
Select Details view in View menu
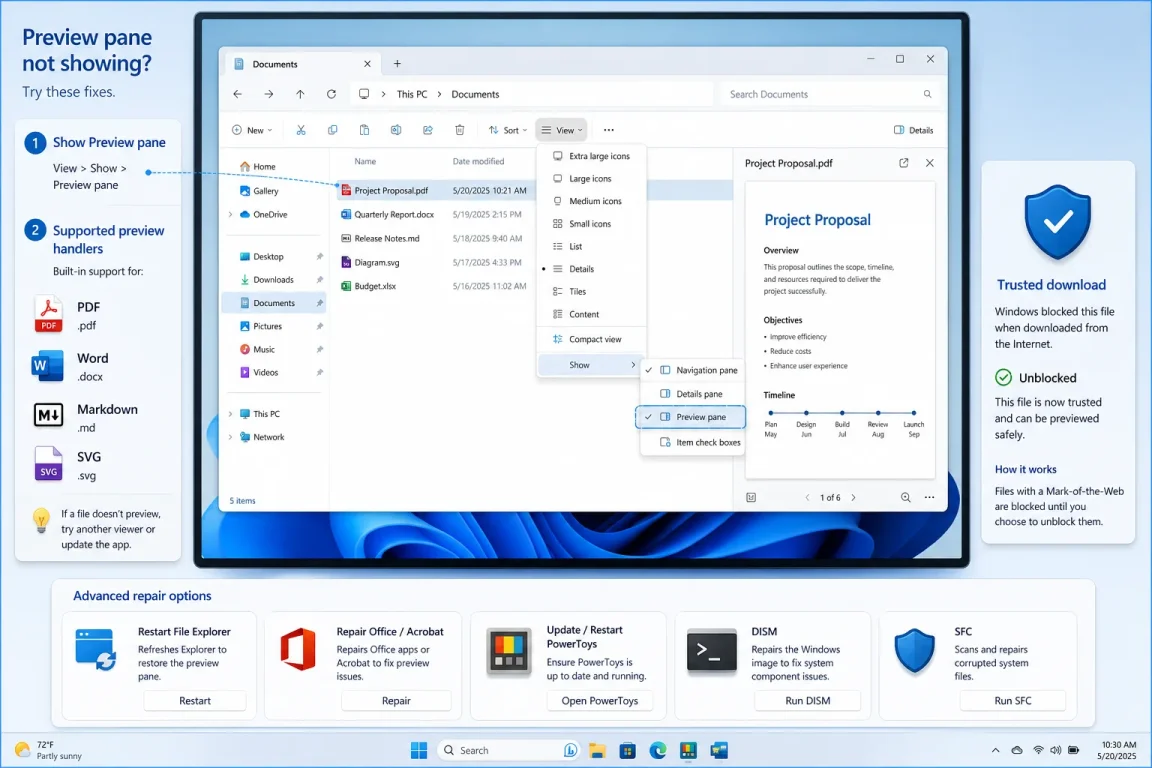pyautogui.click(x=591, y=269)
